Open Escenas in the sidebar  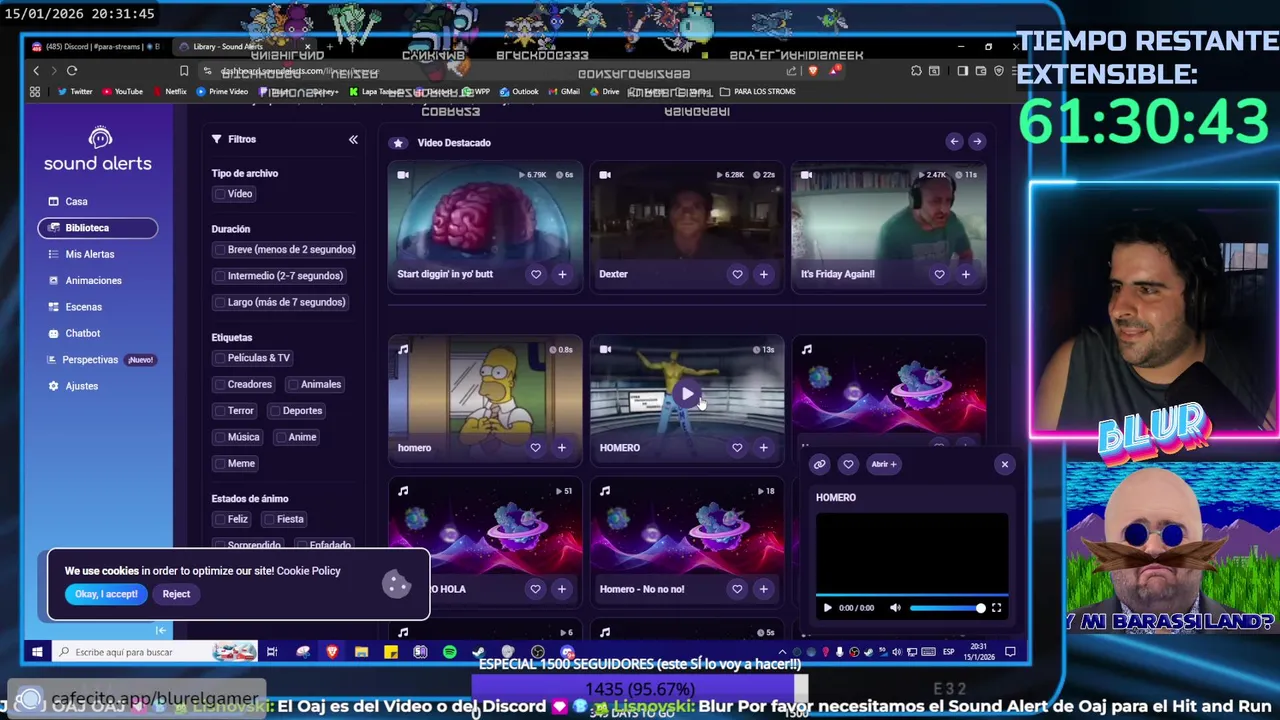click(x=83, y=307)
